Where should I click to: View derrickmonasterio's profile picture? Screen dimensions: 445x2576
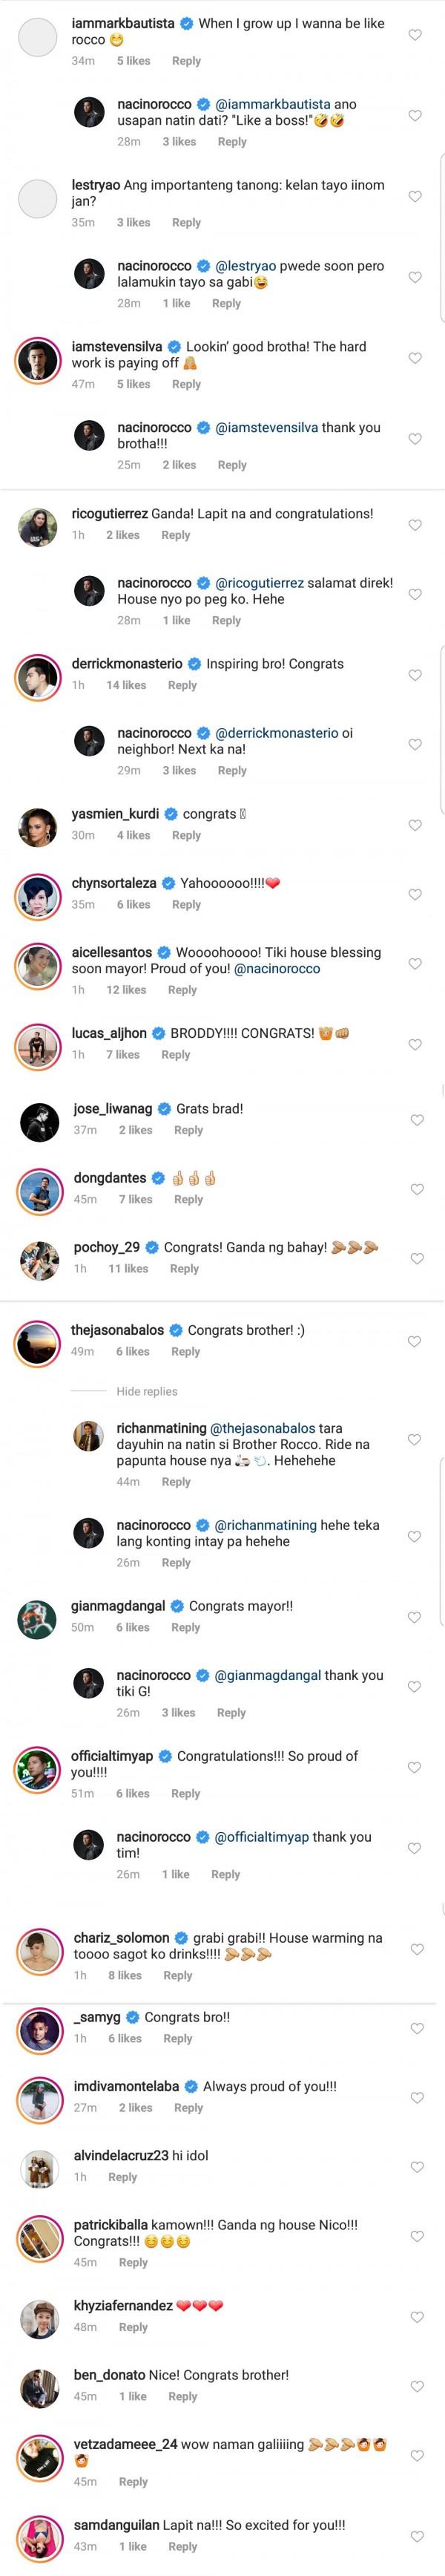(x=38, y=679)
